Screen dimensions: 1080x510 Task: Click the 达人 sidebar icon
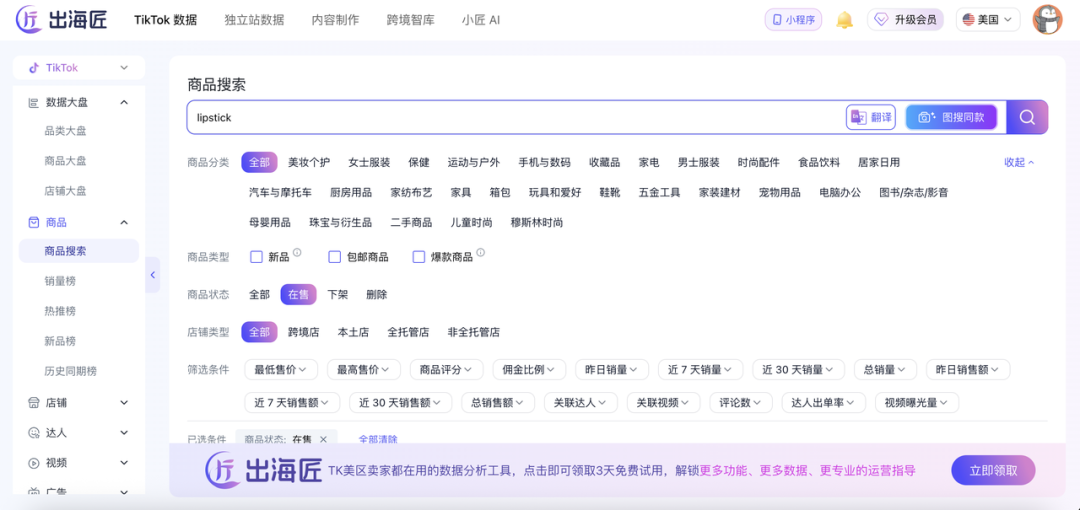(33, 433)
